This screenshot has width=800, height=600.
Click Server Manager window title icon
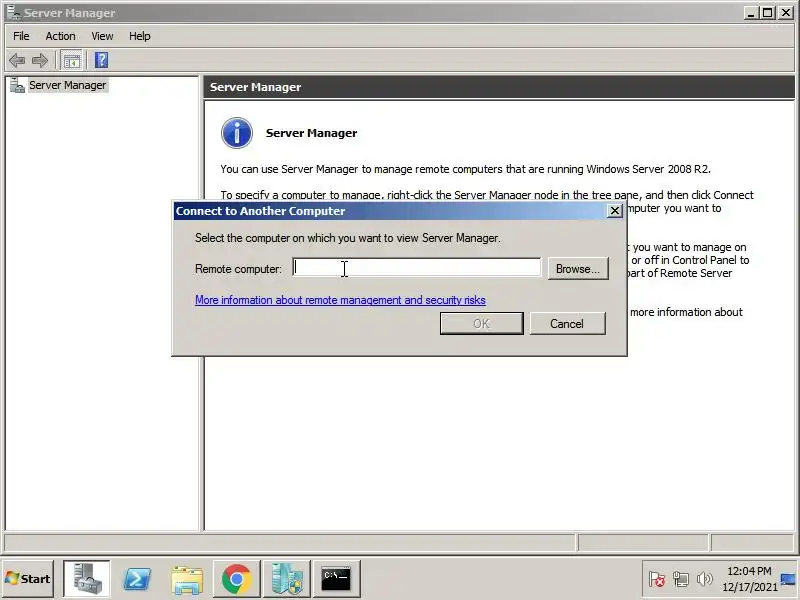13,13
